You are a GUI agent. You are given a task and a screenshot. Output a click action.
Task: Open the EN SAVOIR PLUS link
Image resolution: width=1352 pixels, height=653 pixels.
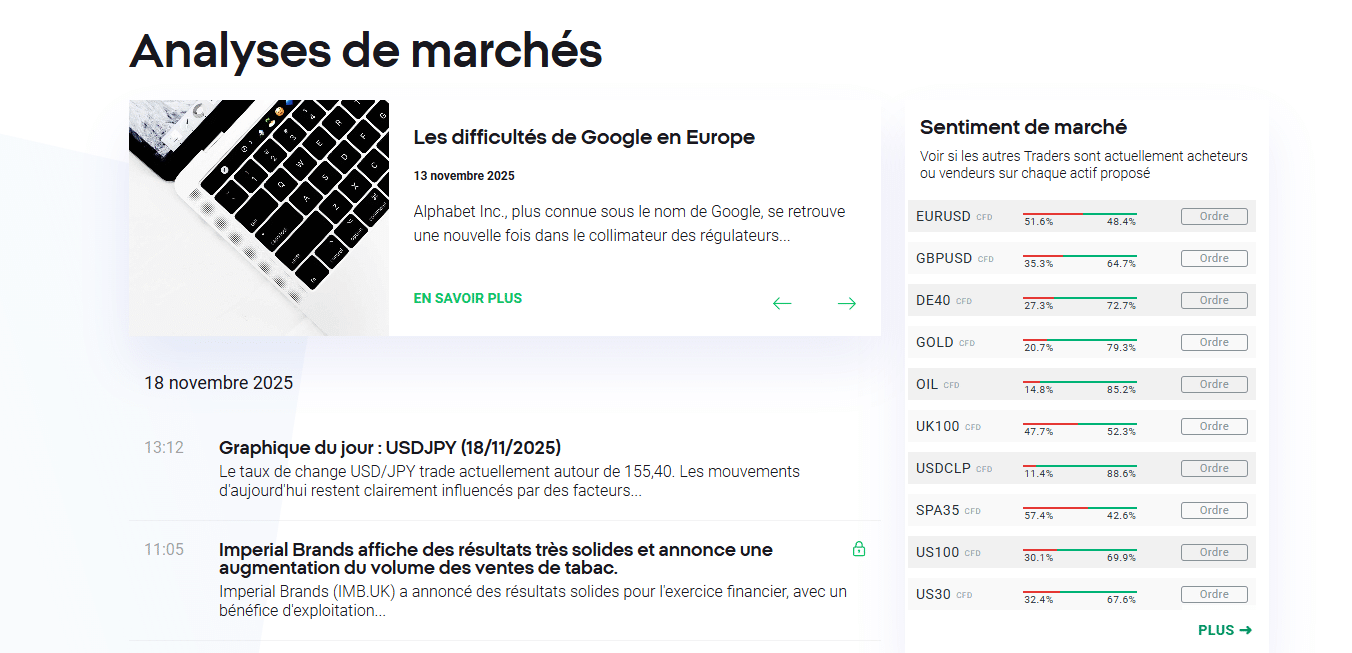[x=467, y=298]
